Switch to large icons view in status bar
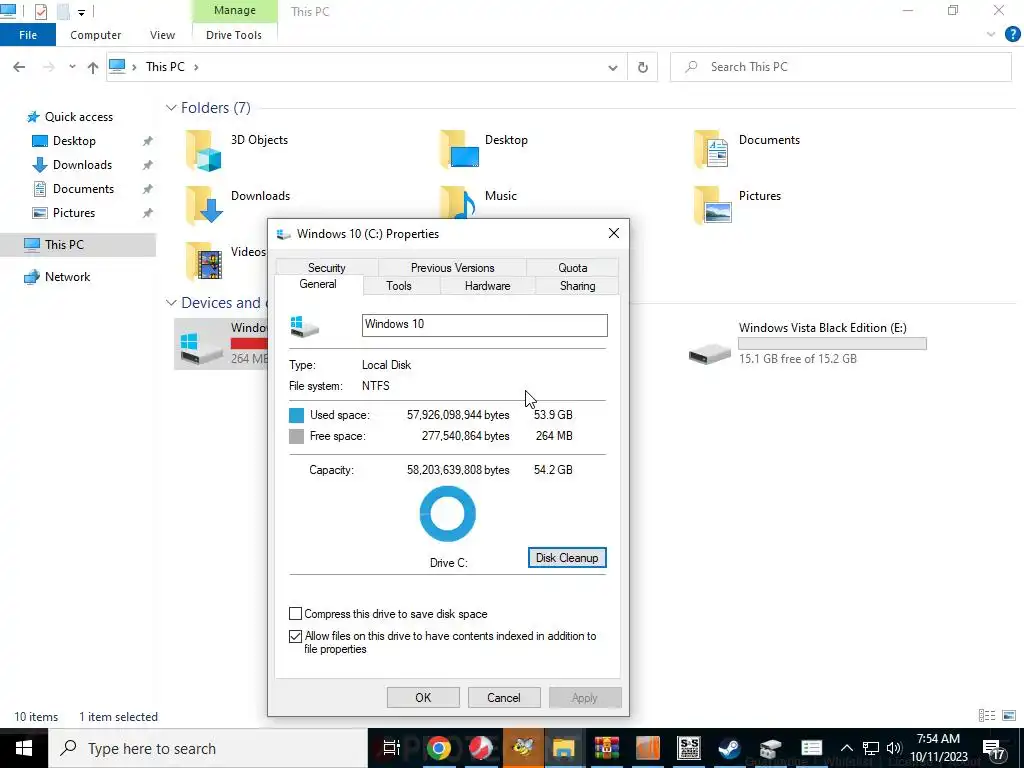1024x768 pixels. [x=1009, y=716]
